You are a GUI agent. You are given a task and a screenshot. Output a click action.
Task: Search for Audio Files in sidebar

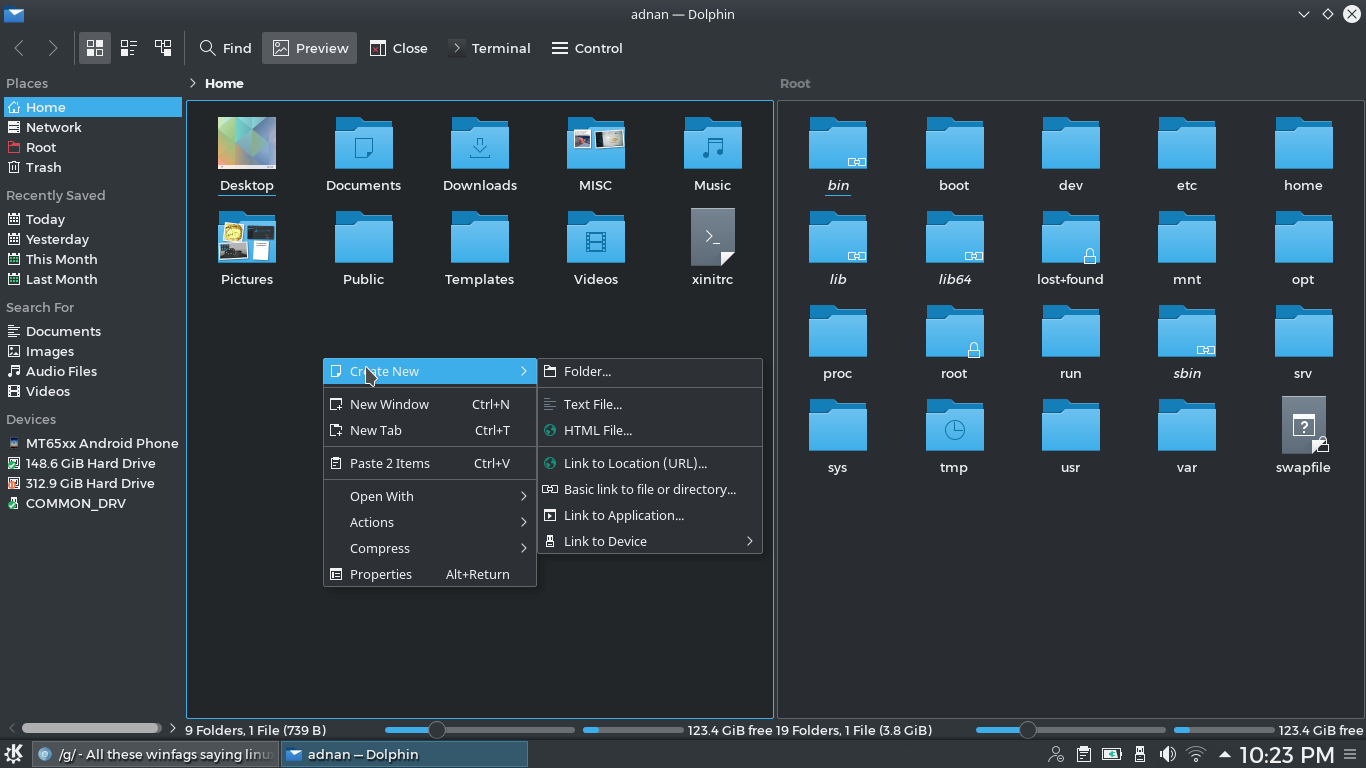[92, 371]
